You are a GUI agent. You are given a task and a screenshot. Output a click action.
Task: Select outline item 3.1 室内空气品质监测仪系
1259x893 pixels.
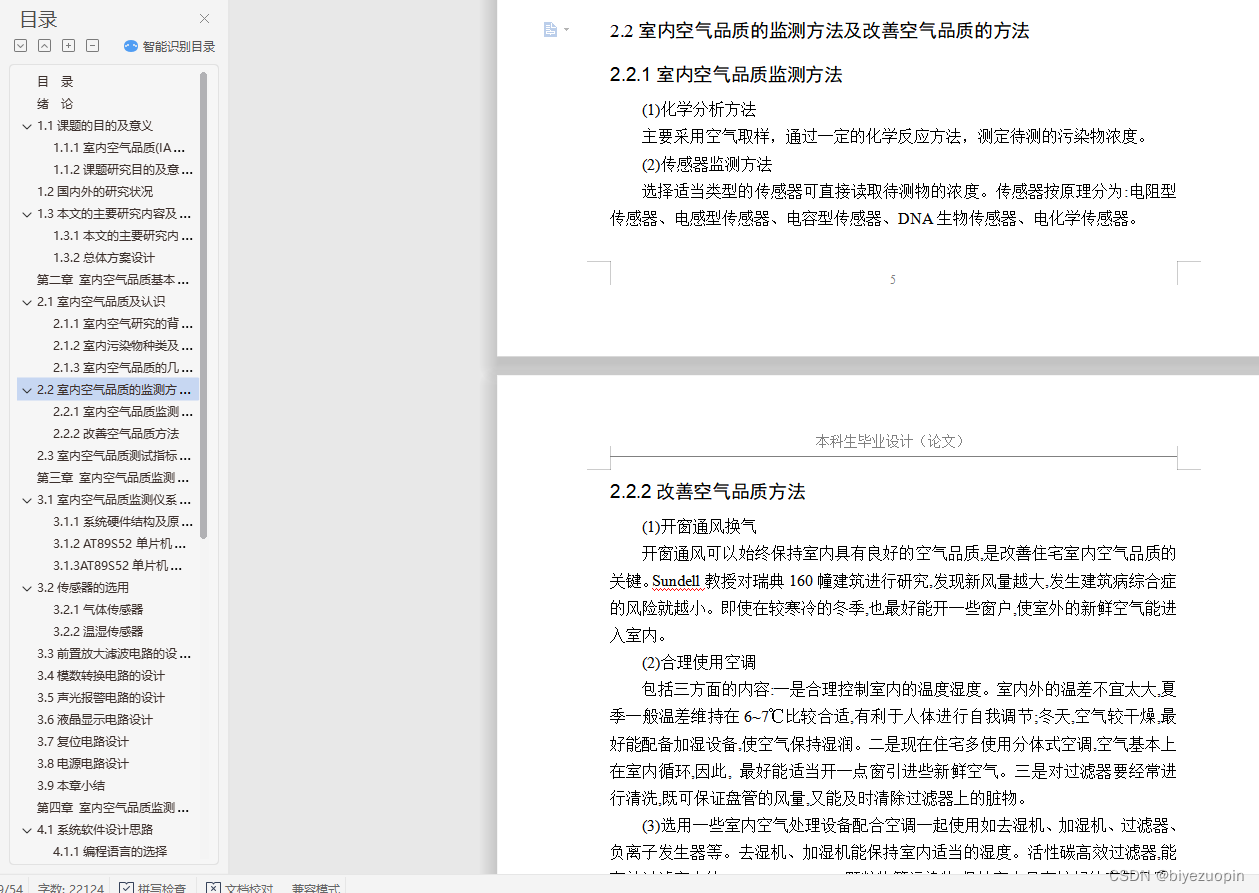pos(114,500)
